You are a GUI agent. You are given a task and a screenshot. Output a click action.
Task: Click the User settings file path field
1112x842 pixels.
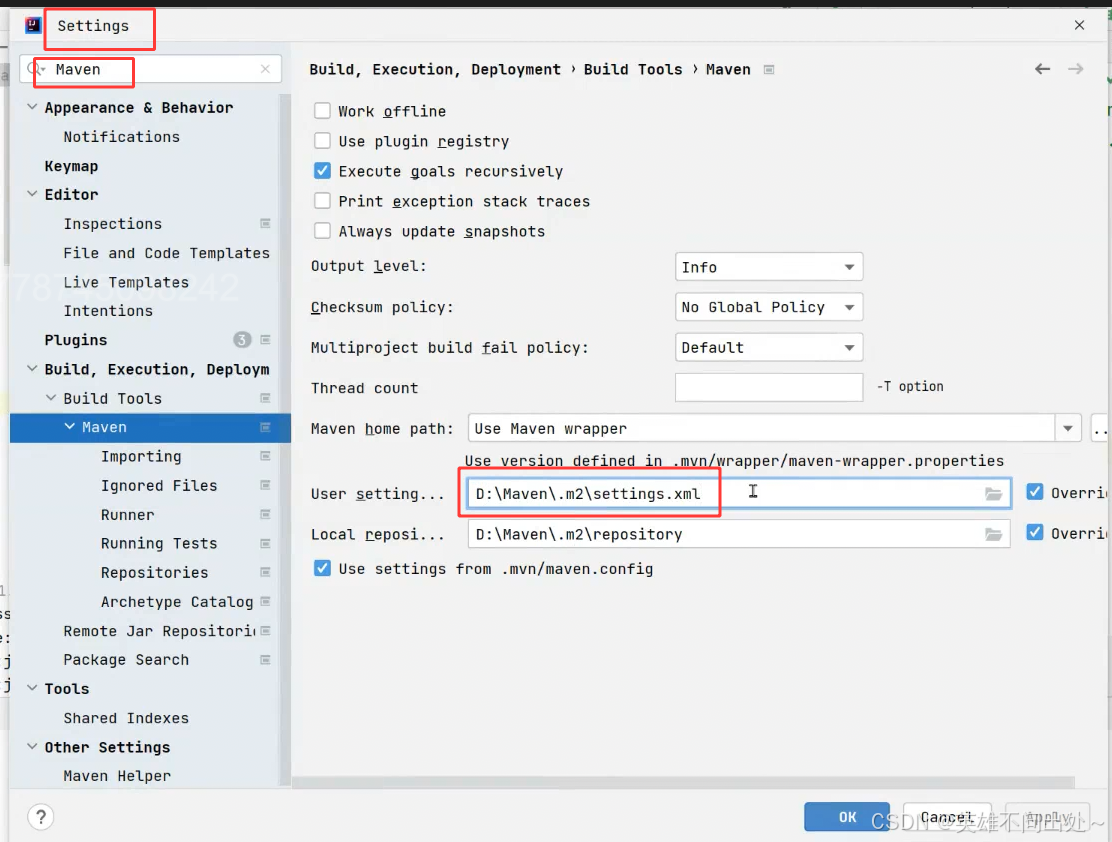739,494
